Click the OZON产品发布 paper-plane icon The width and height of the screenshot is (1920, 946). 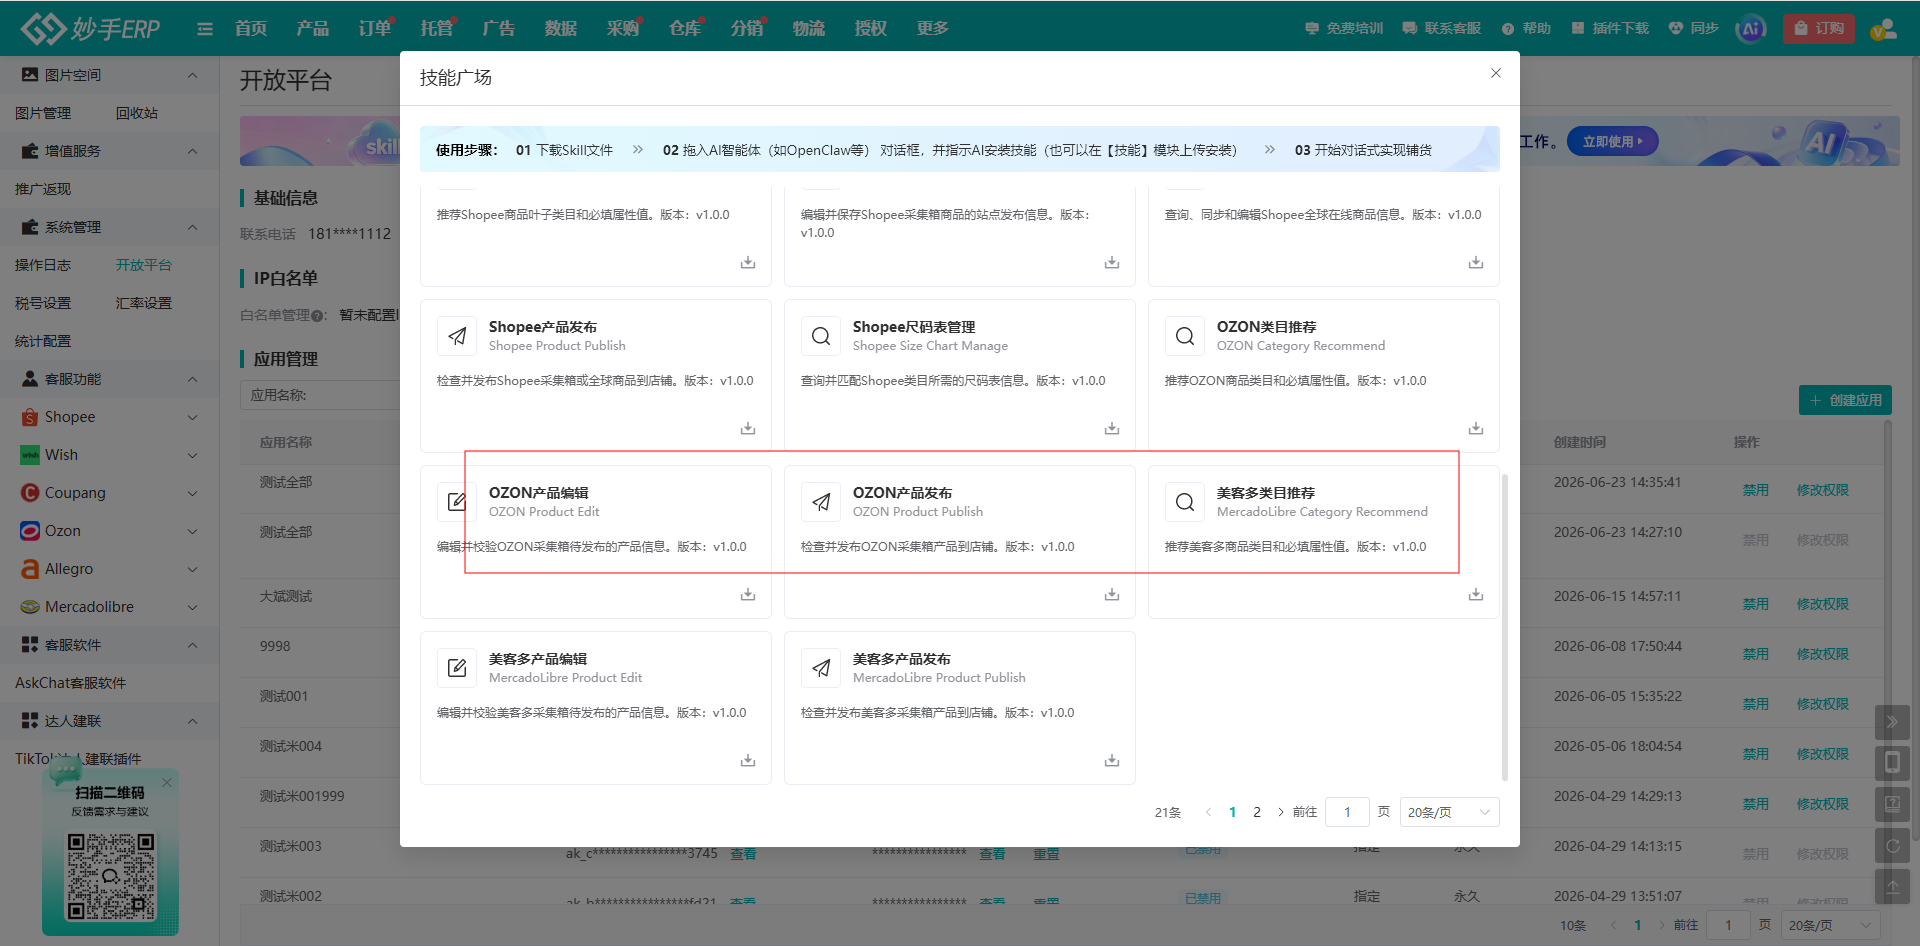coord(821,502)
